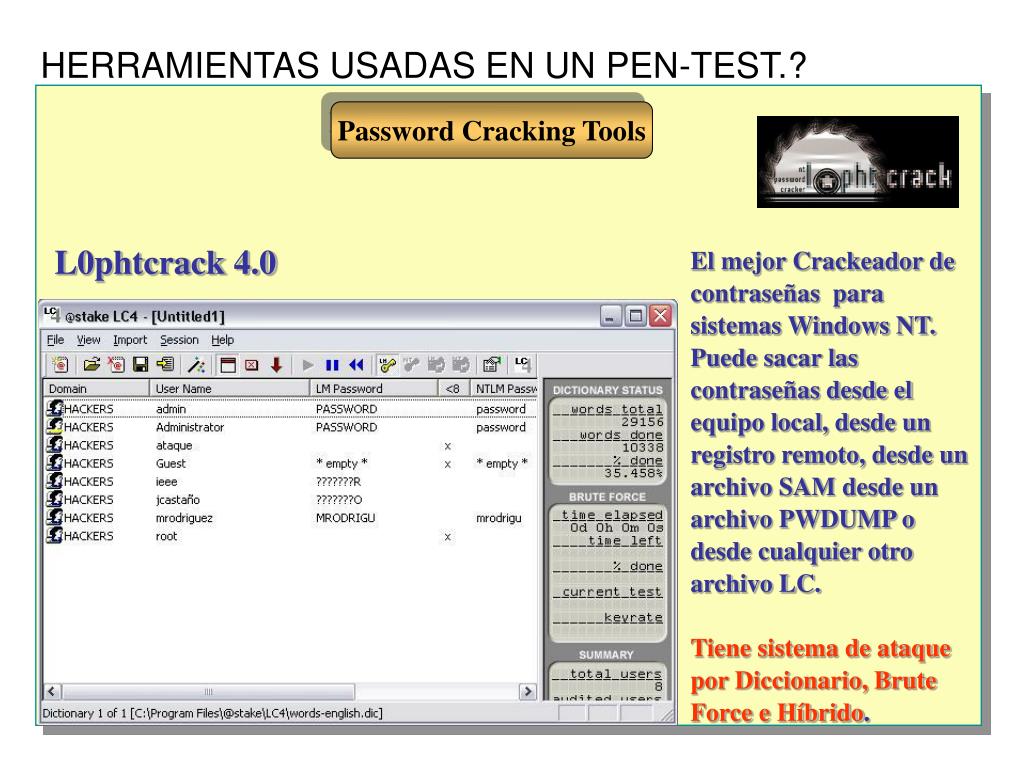This screenshot has width=1024, height=768.
Task: Click the user icon in the Administrator row
Action: click(55, 426)
